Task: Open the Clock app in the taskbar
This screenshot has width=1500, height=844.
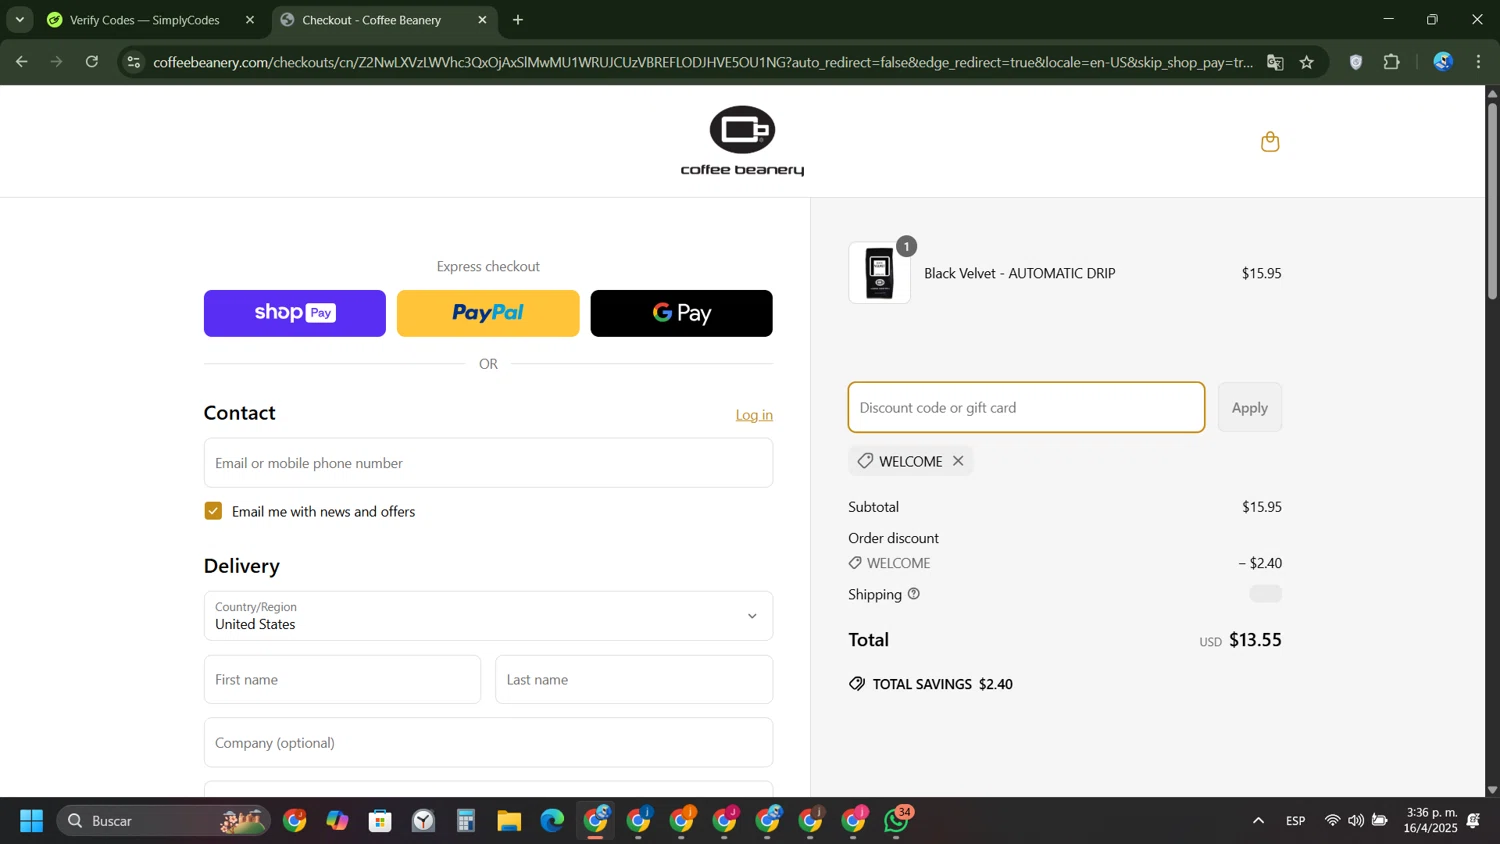Action: coord(423,821)
